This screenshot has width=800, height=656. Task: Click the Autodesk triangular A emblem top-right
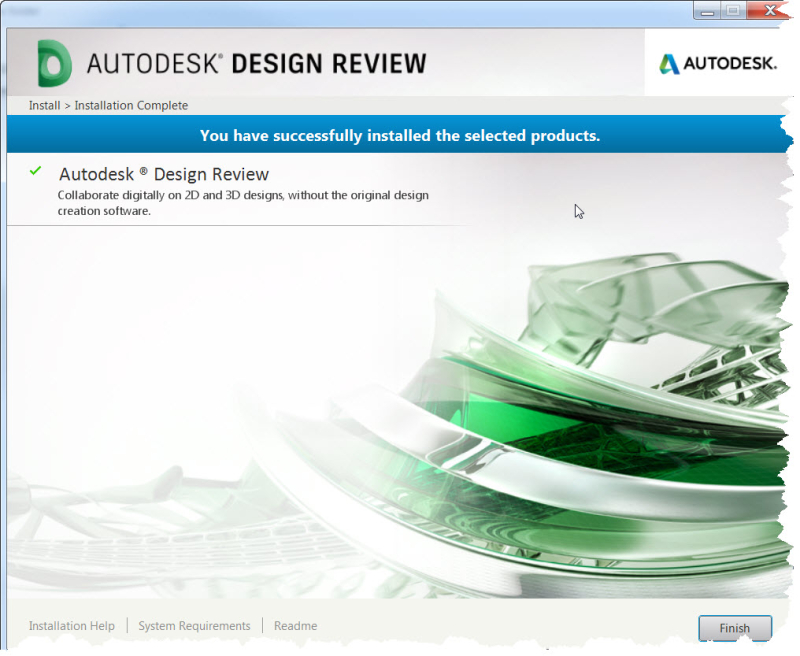coord(669,63)
